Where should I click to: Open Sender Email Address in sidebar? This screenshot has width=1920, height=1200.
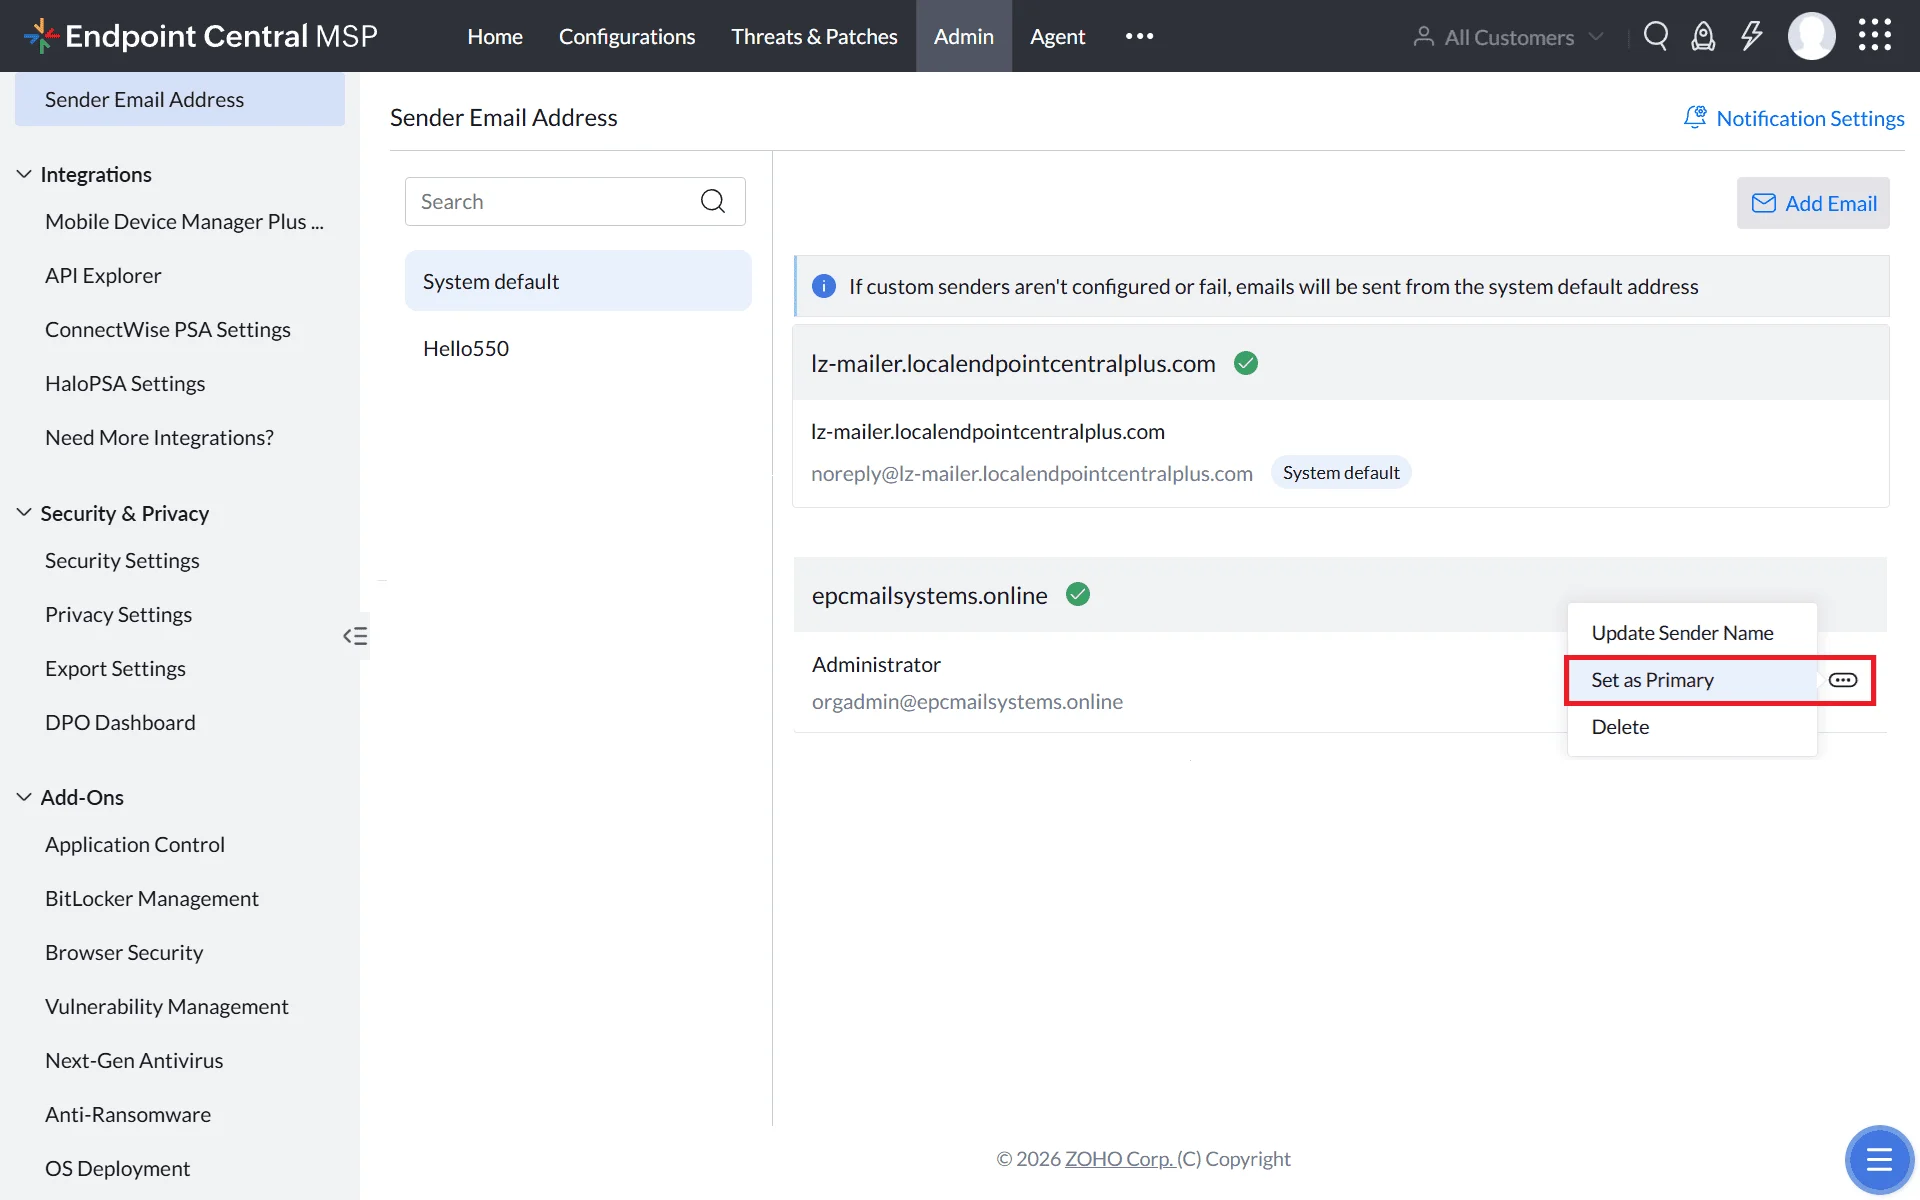click(180, 99)
